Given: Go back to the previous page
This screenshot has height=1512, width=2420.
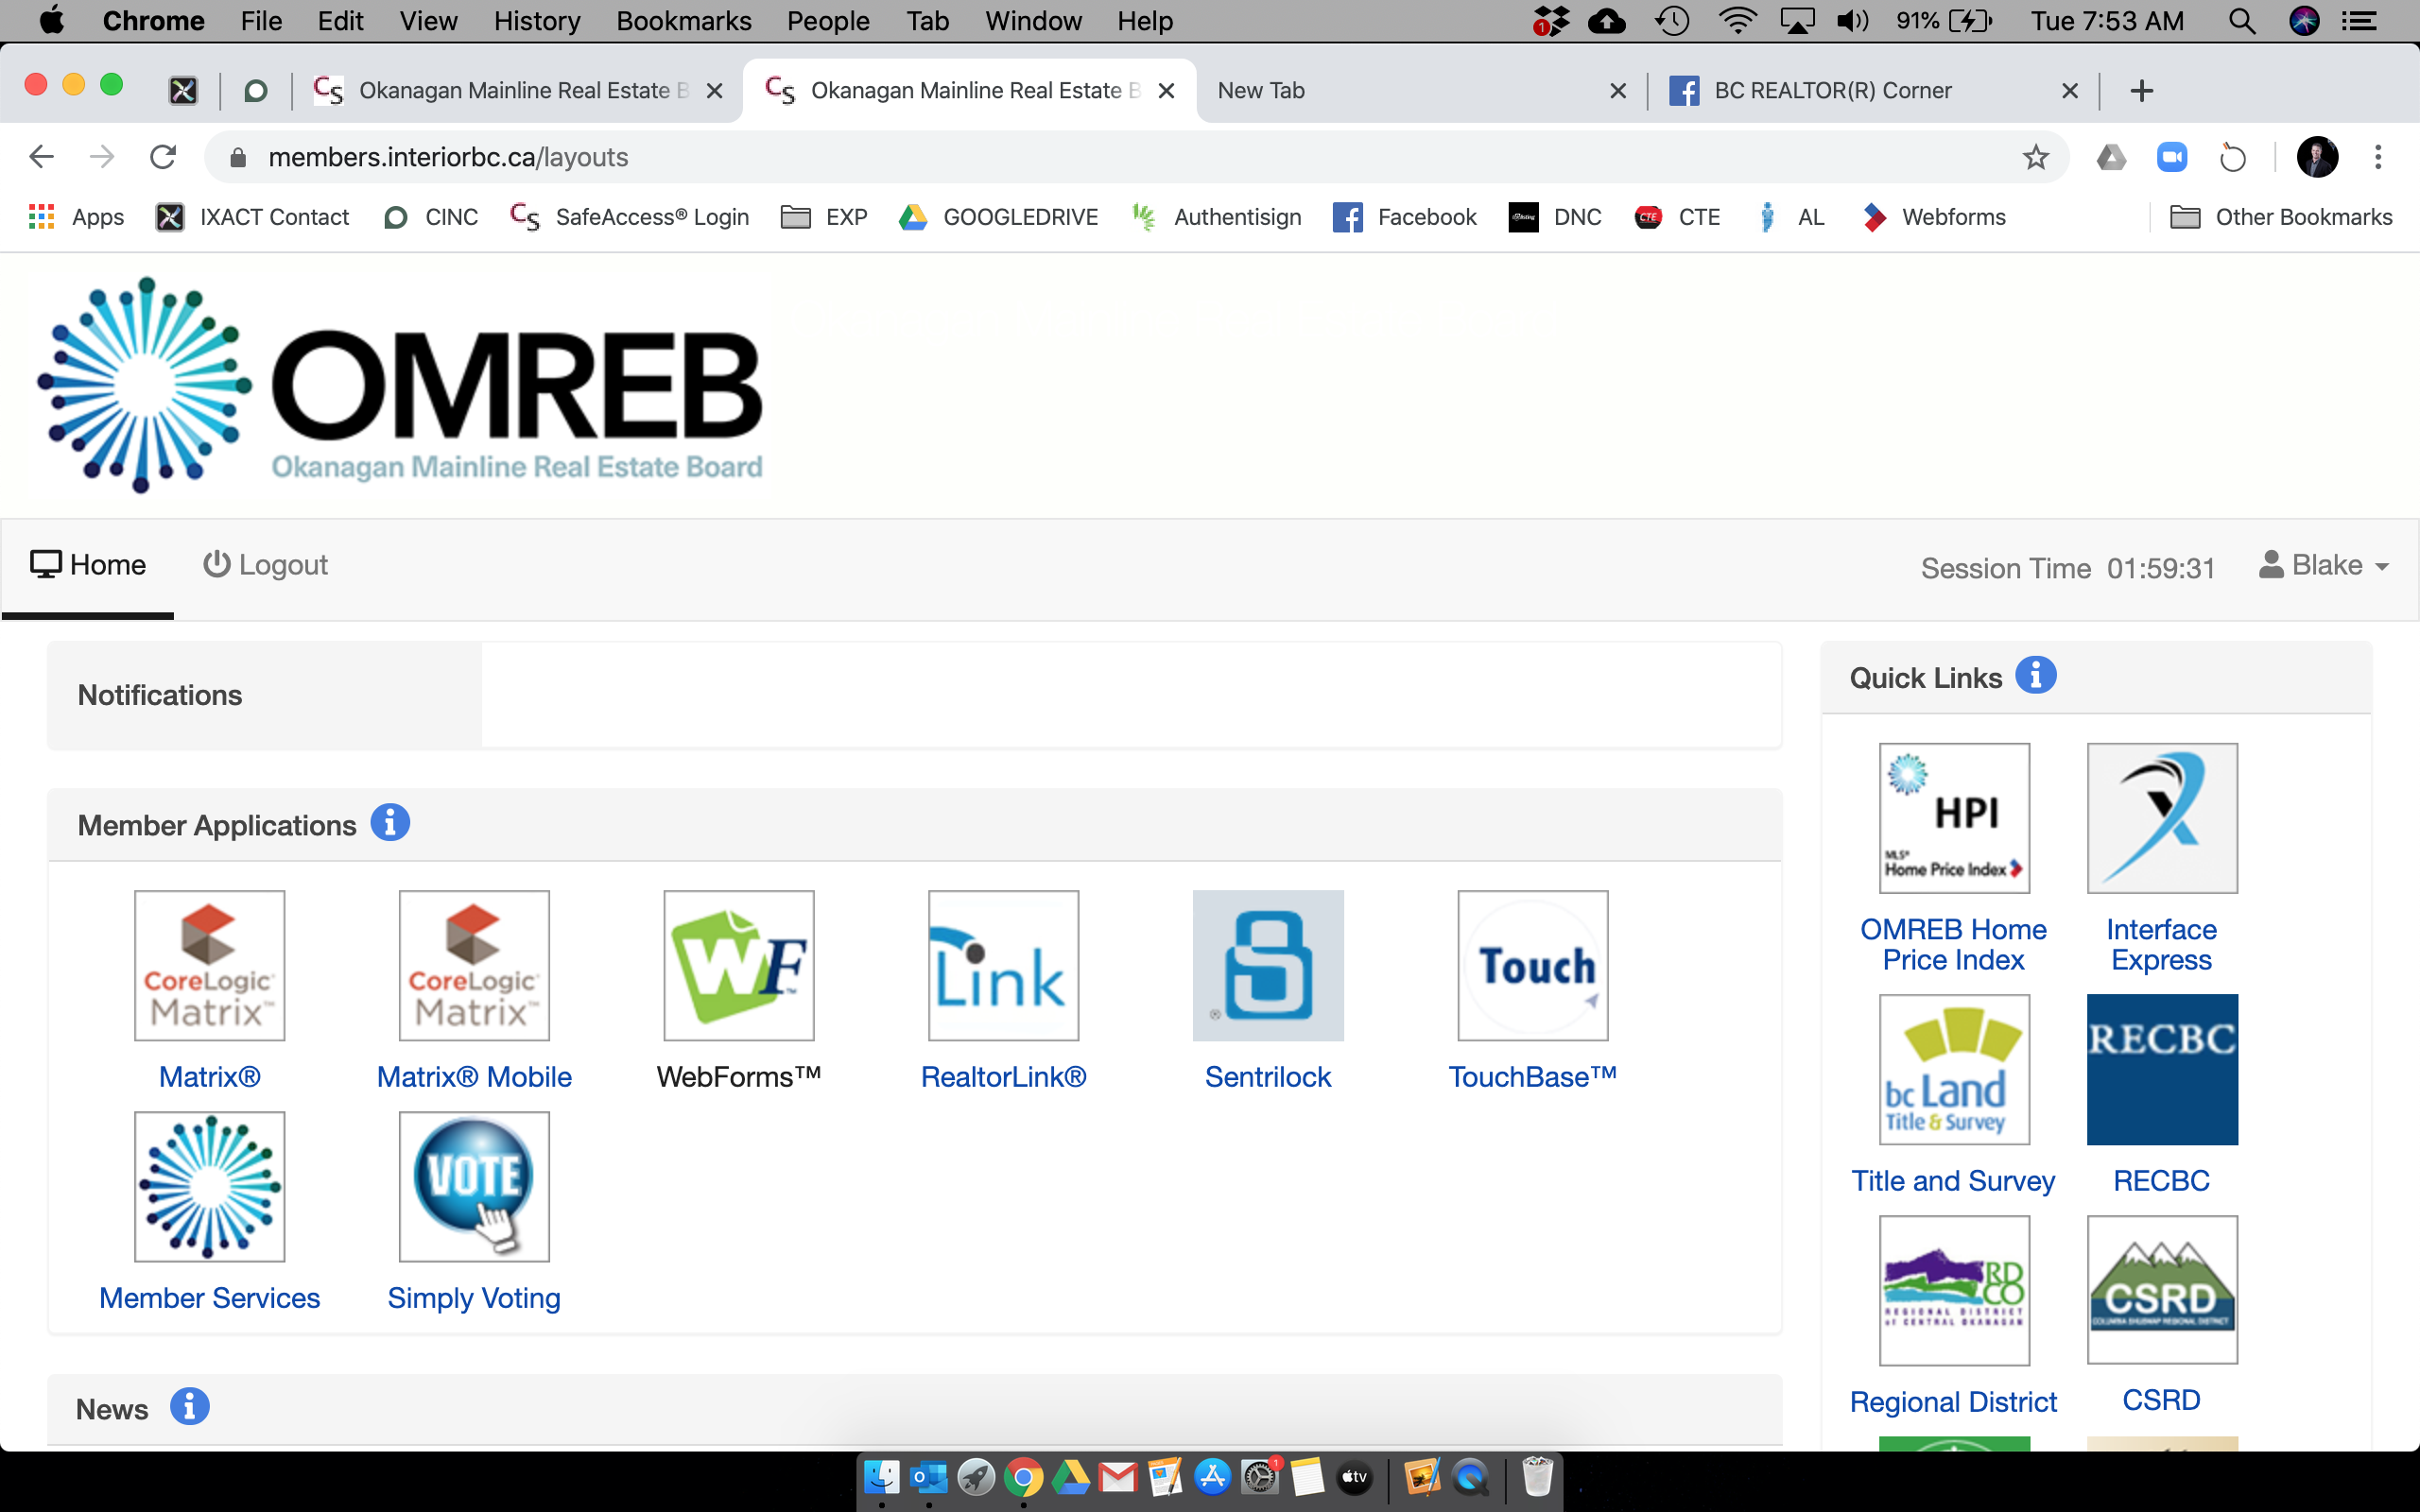Looking at the screenshot, I should [41, 157].
